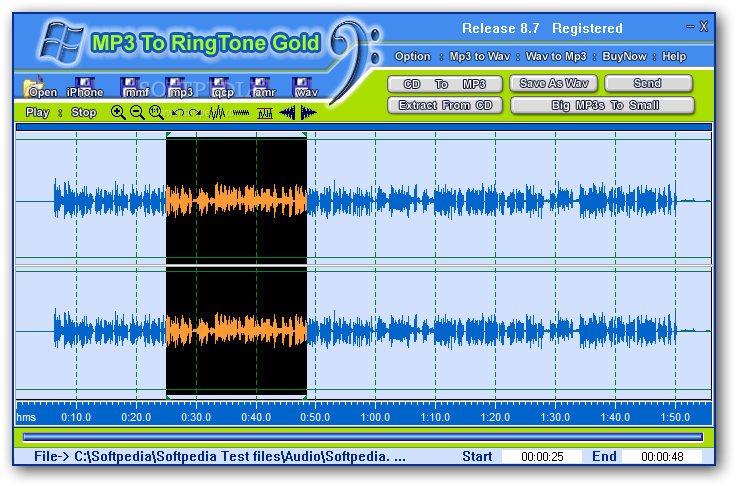This screenshot has width=736, height=486.
Task: Minimize the MP3 To RingTone Gold window
Action: pos(690,27)
